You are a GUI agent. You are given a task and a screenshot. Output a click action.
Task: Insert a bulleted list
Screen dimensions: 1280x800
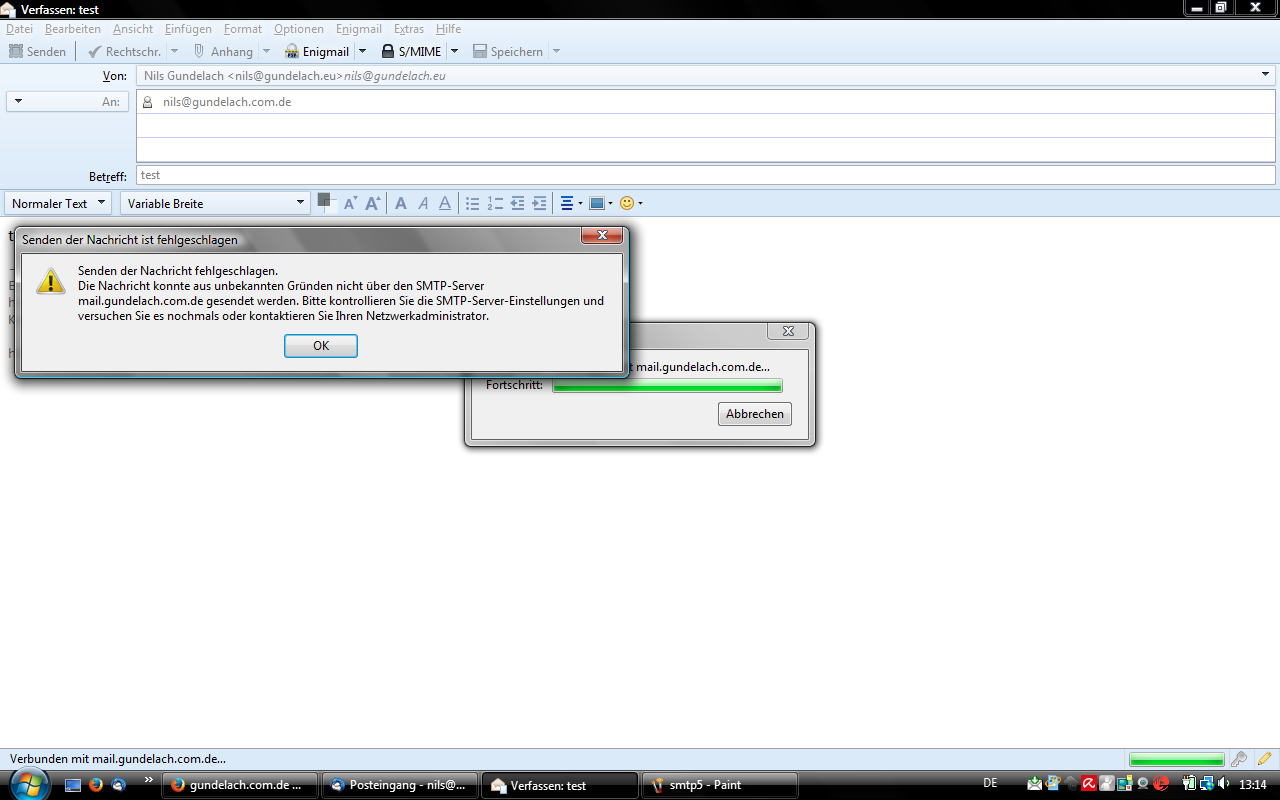(x=473, y=203)
